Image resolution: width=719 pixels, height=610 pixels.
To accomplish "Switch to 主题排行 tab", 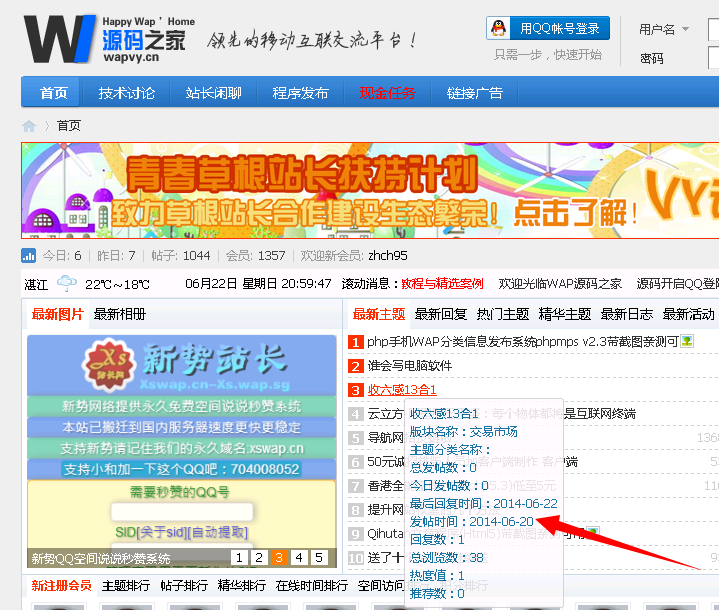I will (126, 586).
